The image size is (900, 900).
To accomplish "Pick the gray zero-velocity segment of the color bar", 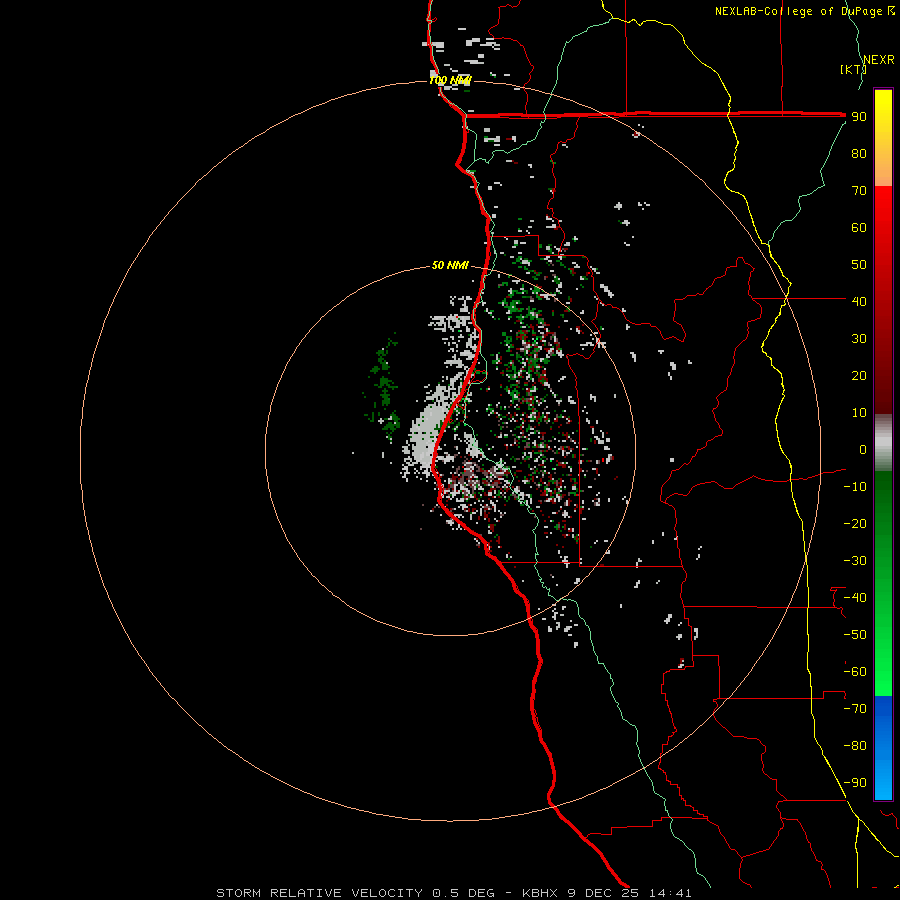I will pyautogui.click(x=883, y=443).
